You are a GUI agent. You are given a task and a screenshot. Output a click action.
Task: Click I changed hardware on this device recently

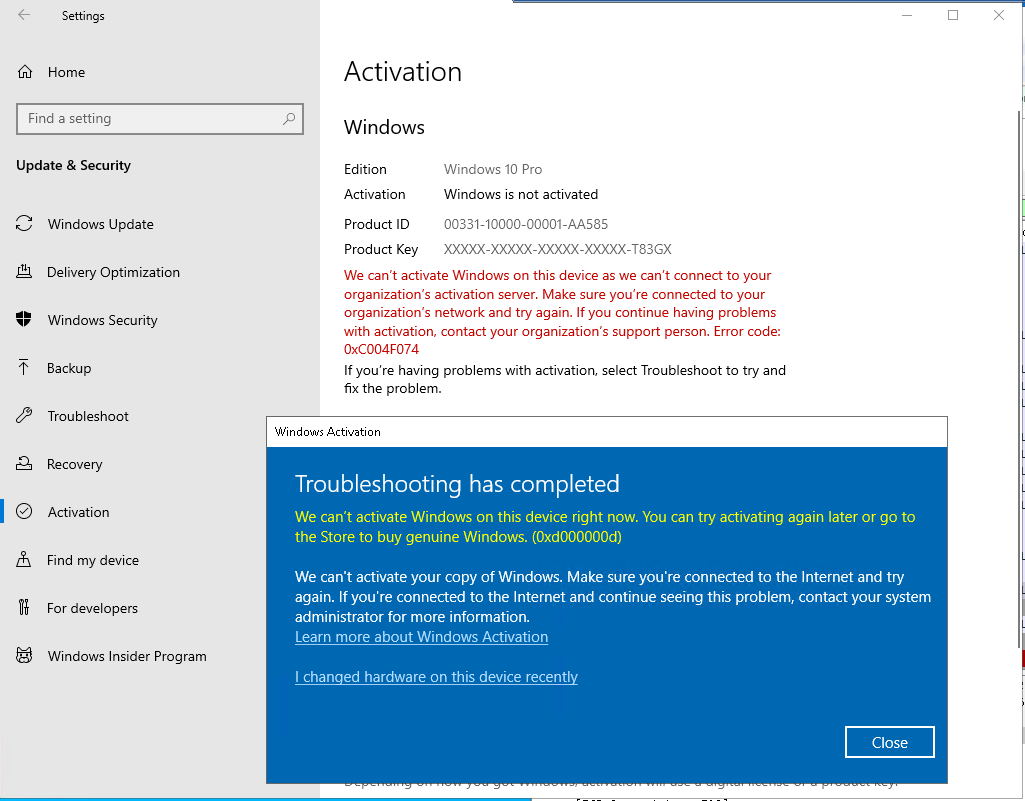click(x=436, y=677)
